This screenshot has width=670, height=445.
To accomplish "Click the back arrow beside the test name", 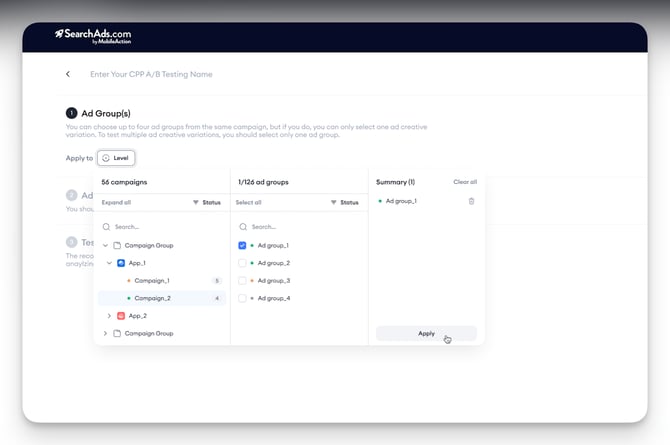I will 68,74.
